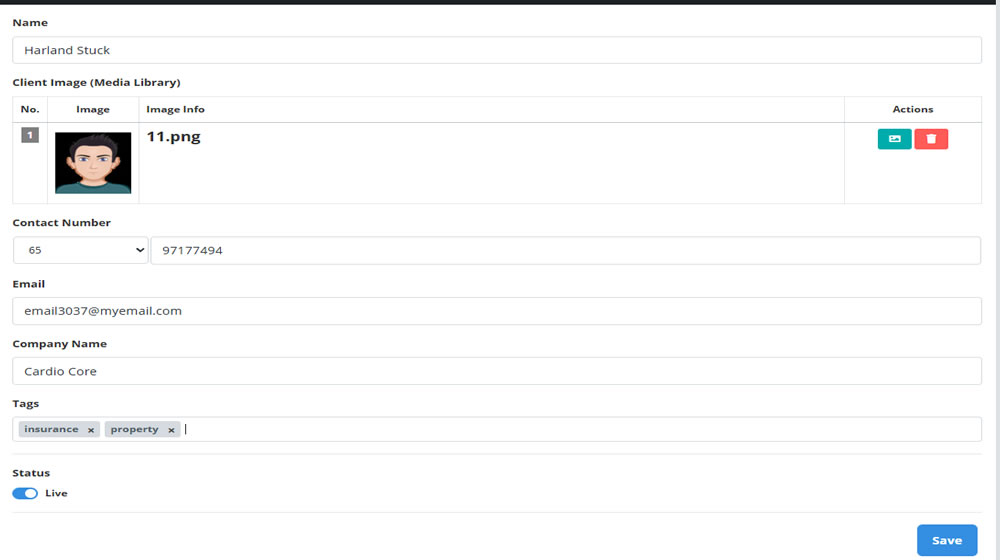Click the row number 1 badge

[x=30, y=135]
